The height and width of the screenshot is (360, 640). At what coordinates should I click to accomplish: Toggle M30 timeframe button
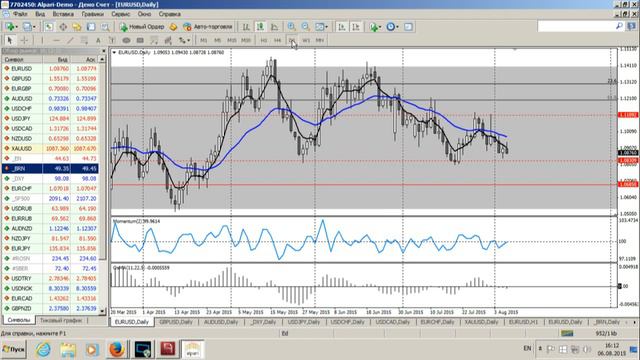pyautogui.click(x=246, y=40)
